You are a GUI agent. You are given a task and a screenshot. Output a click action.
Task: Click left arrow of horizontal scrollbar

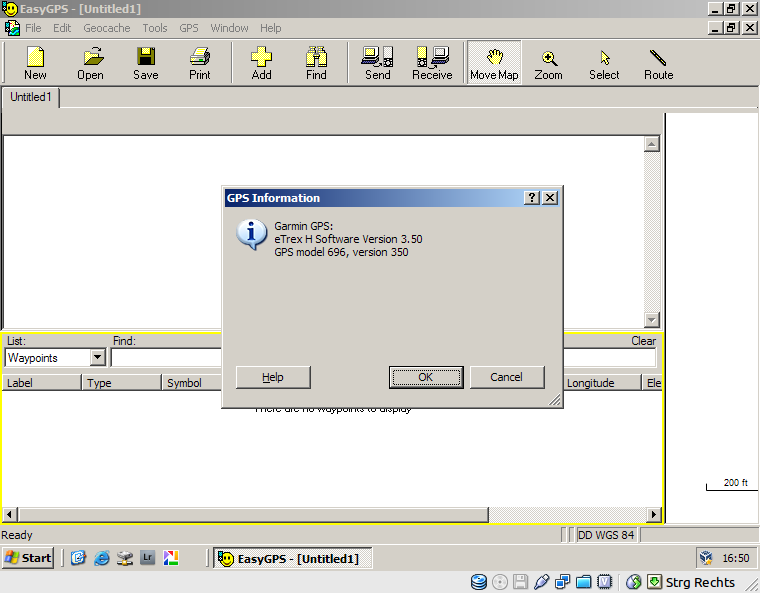click(10, 514)
